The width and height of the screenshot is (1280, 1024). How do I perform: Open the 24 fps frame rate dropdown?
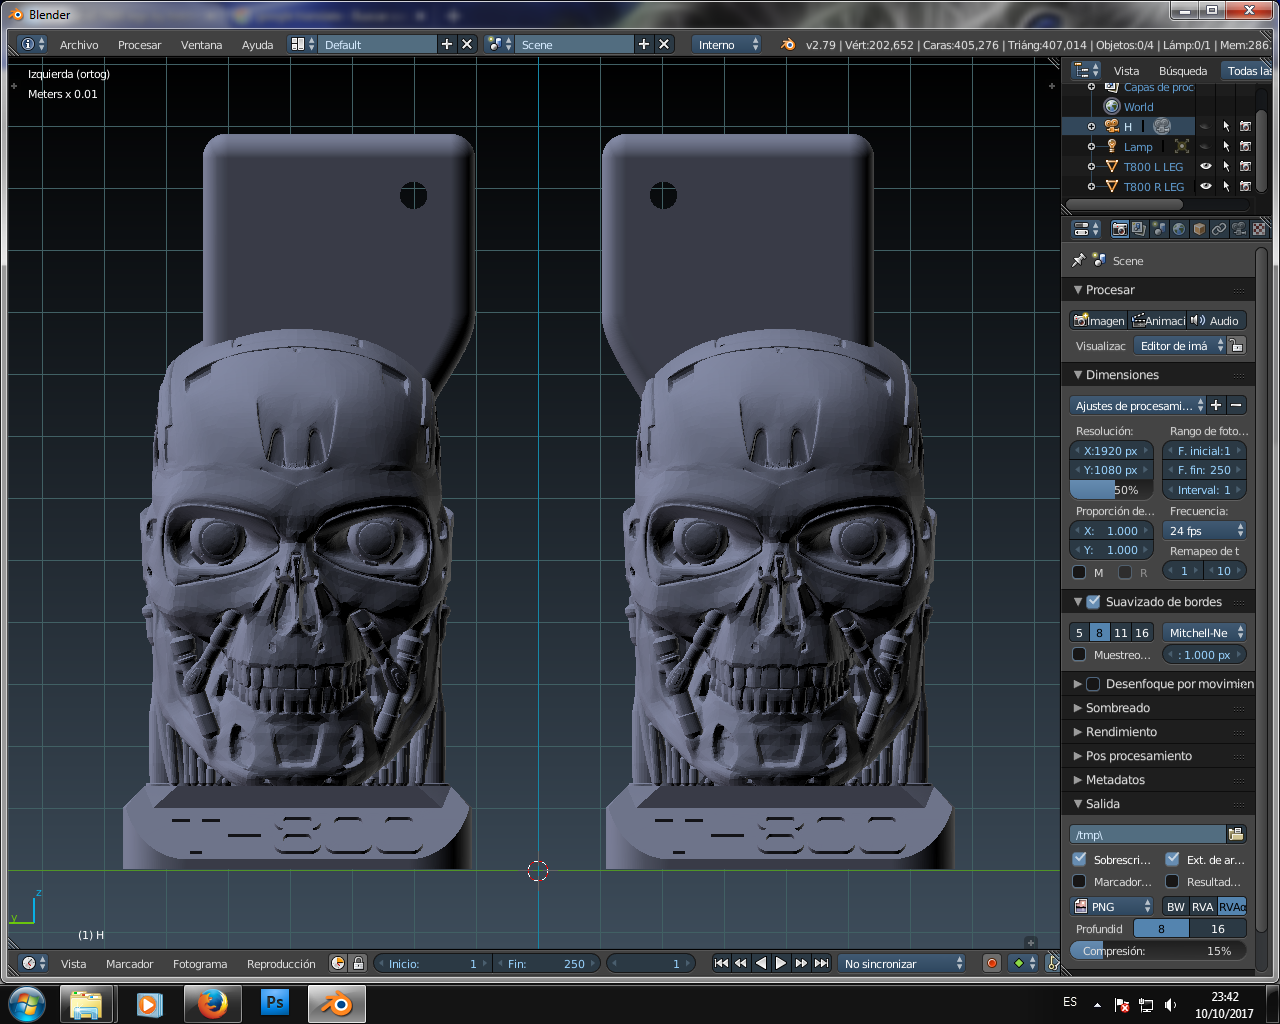tap(1205, 531)
